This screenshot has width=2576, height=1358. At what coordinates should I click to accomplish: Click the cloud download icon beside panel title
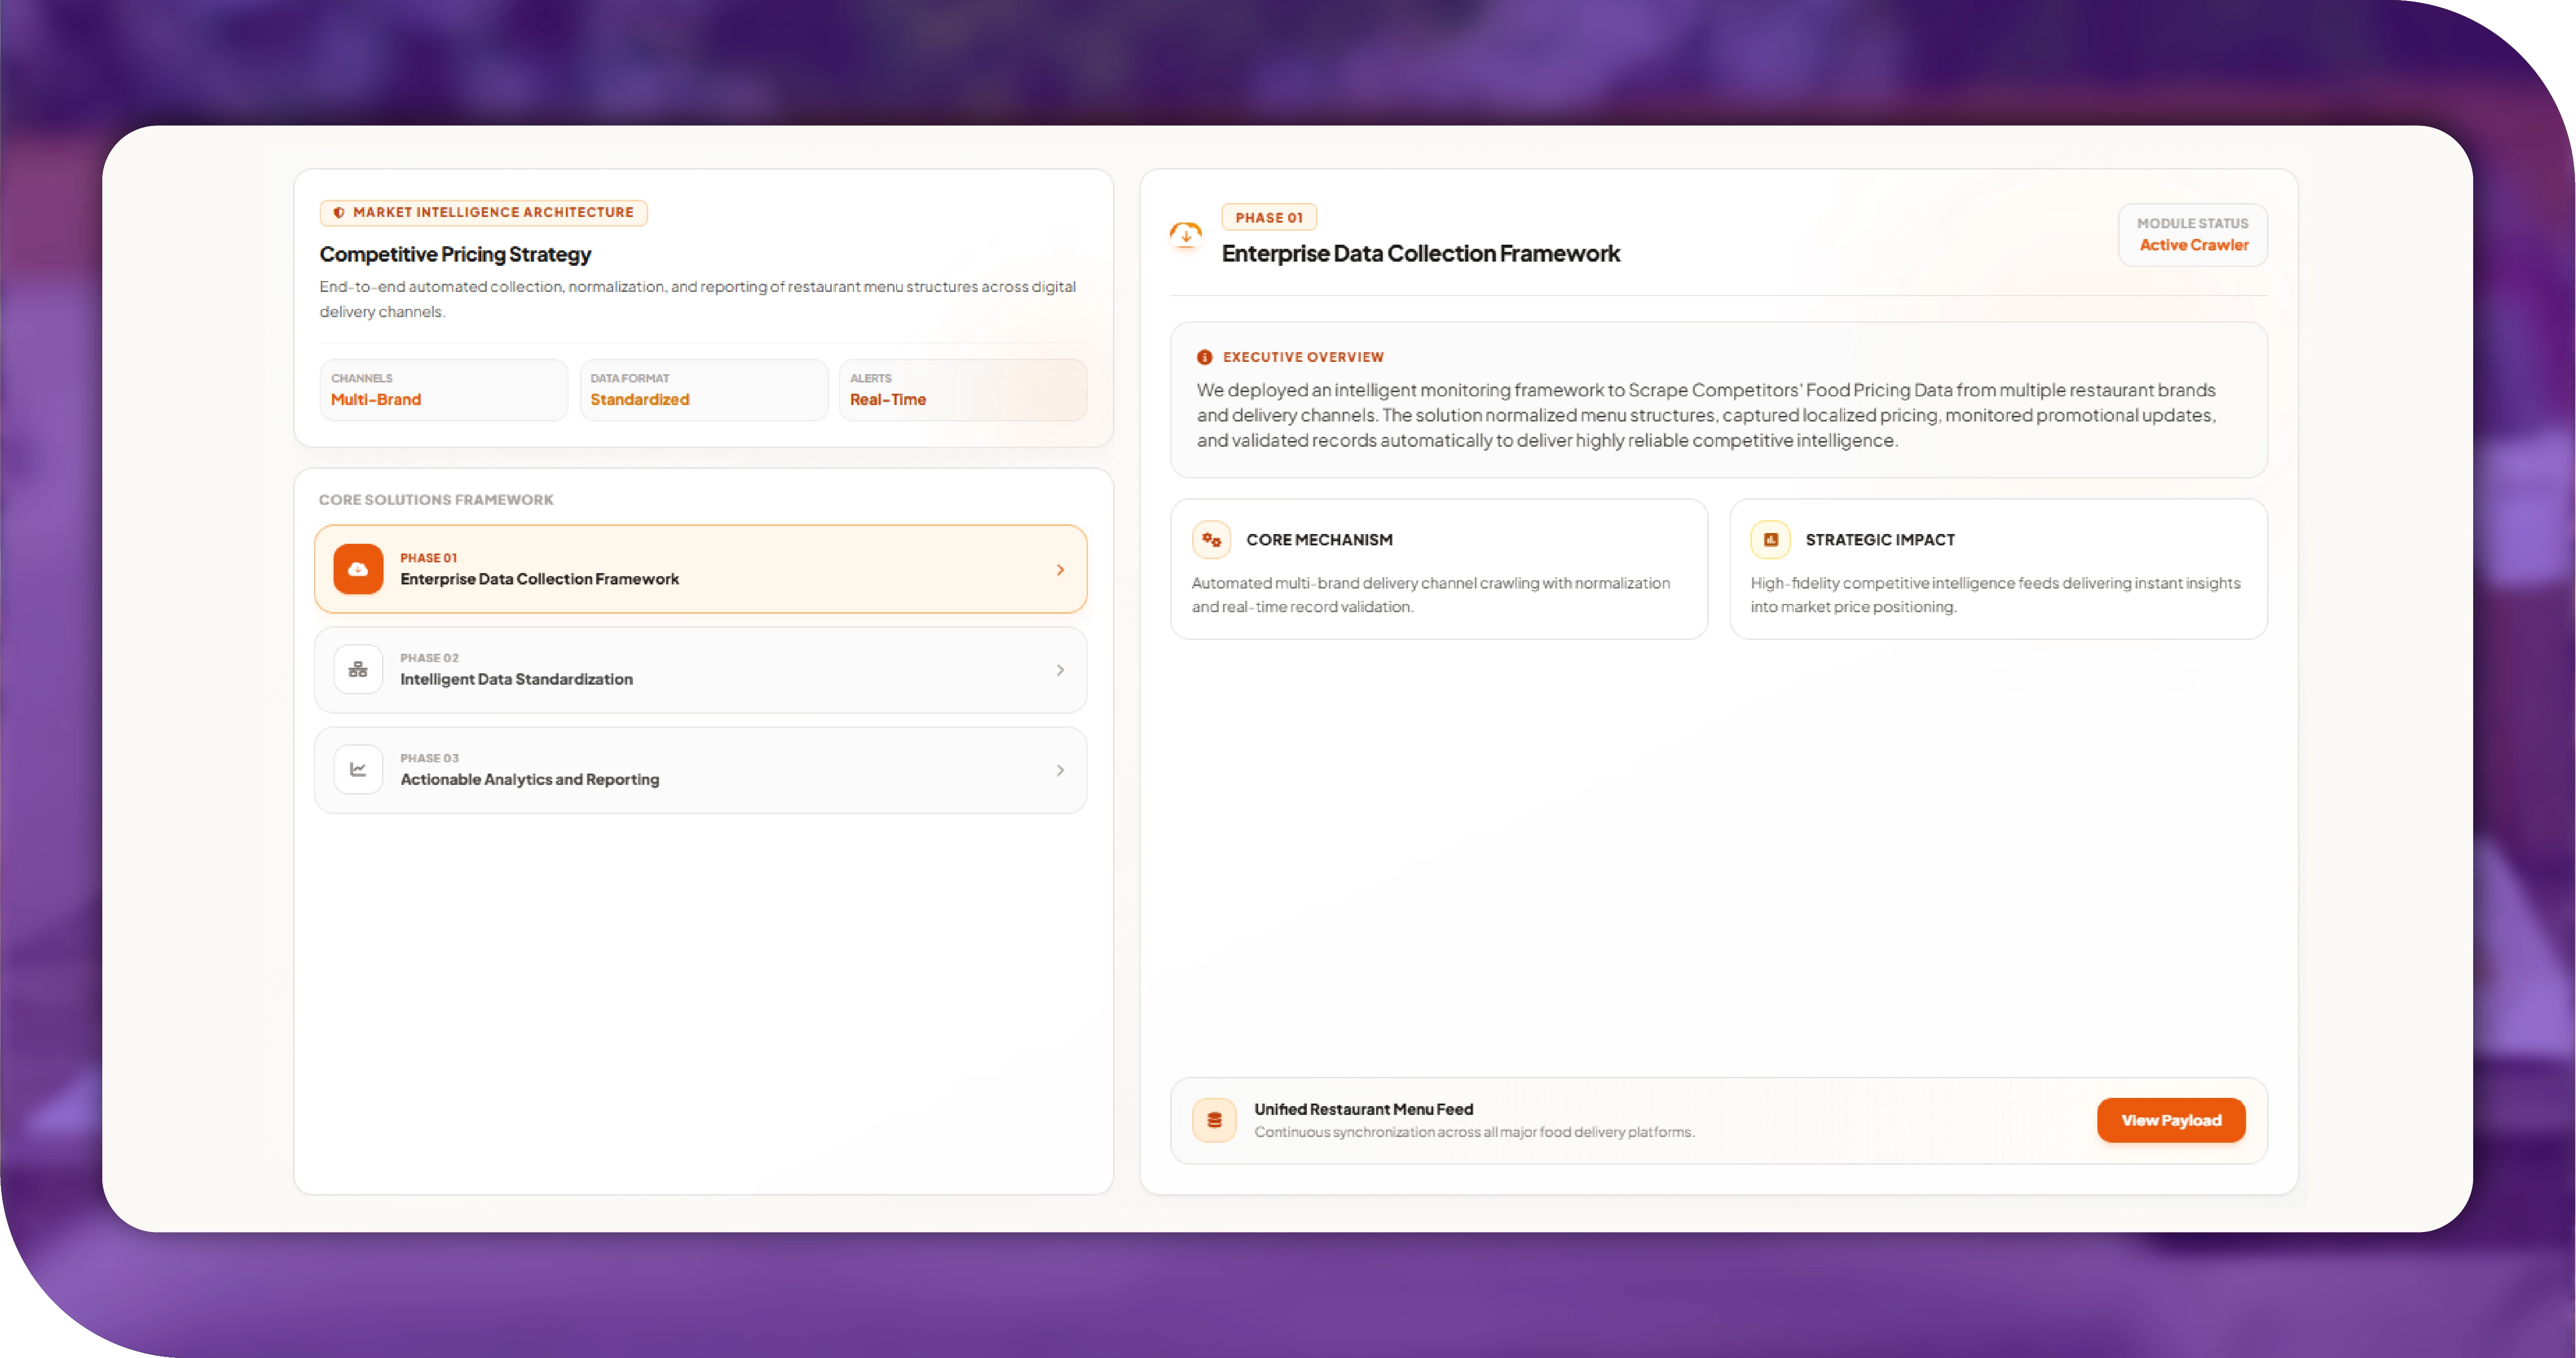pyautogui.click(x=1186, y=235)
